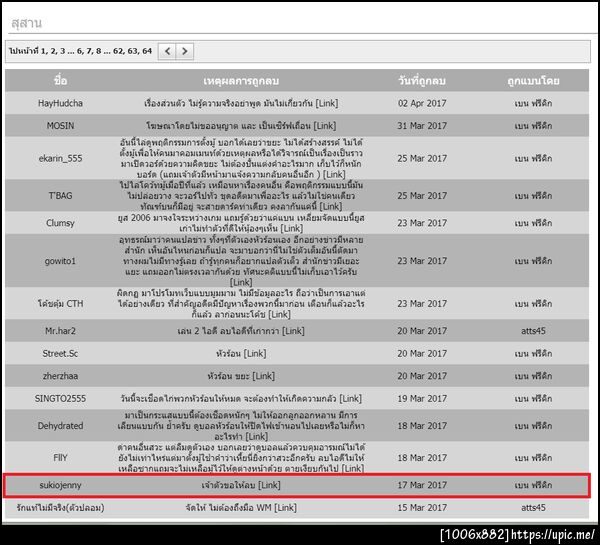The height and width of the screenshot is (545, 600).
Task: Click atts45 in the Mr.har2 row
Action: pos(533,331)
